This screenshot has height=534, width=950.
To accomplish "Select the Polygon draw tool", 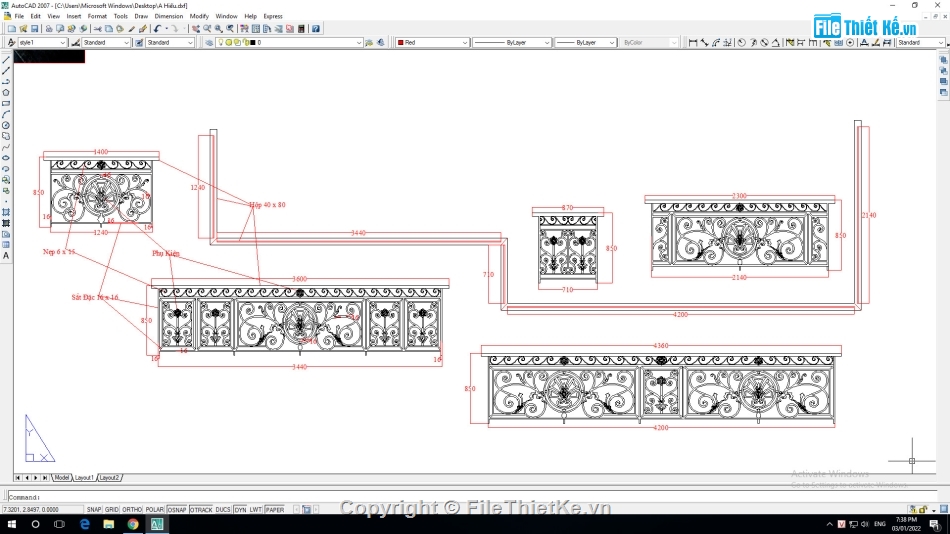I will tap(6, 93).
